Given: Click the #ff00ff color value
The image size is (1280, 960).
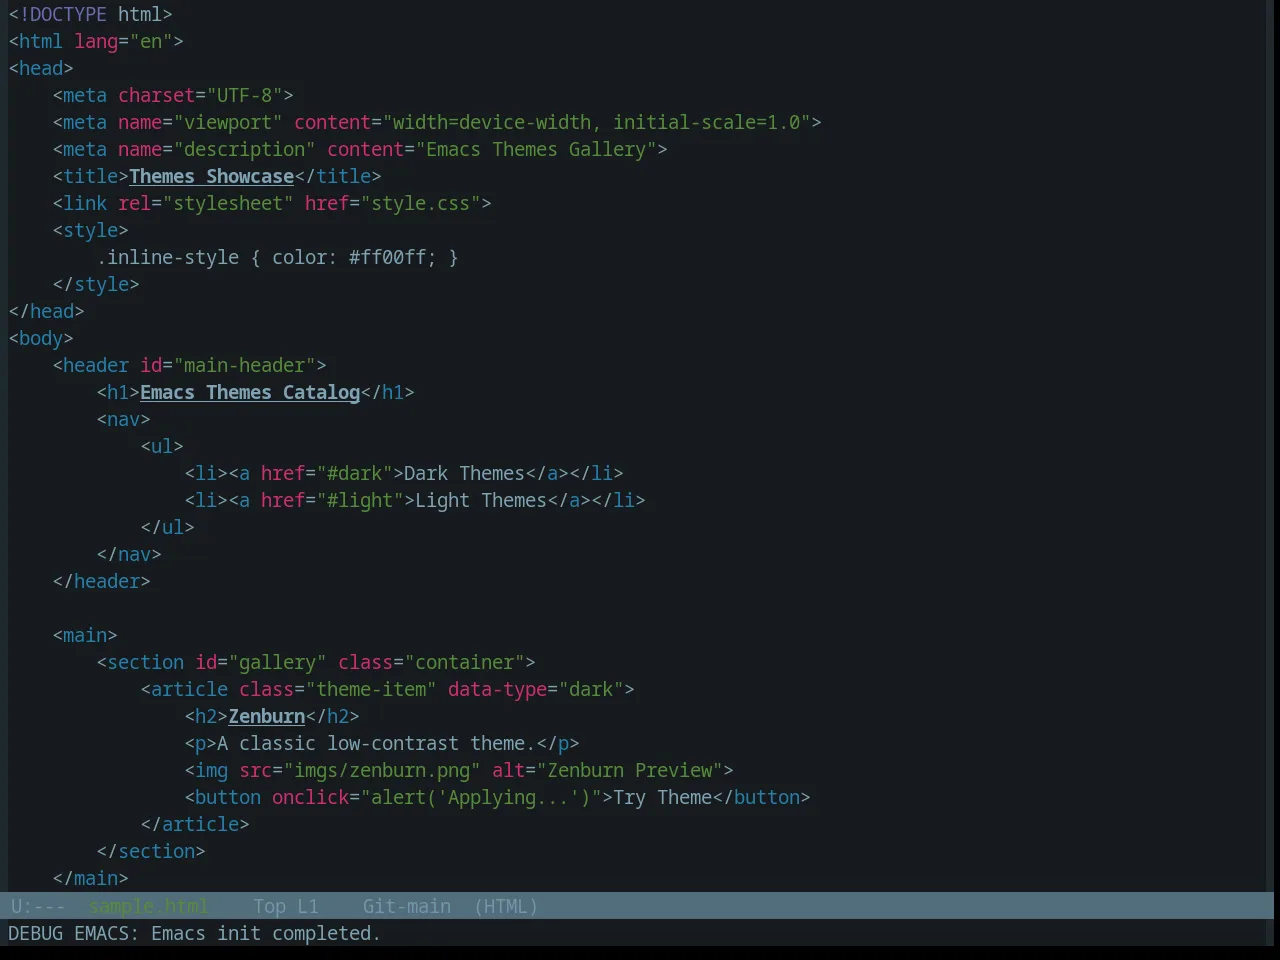Looking at the screenshot, I should pos(387,257).
